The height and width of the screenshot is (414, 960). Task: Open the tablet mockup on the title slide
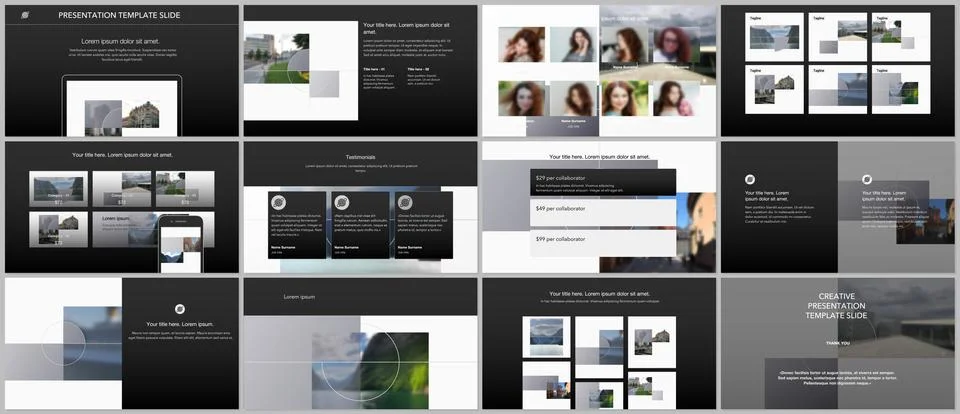(x=122, y=105)
